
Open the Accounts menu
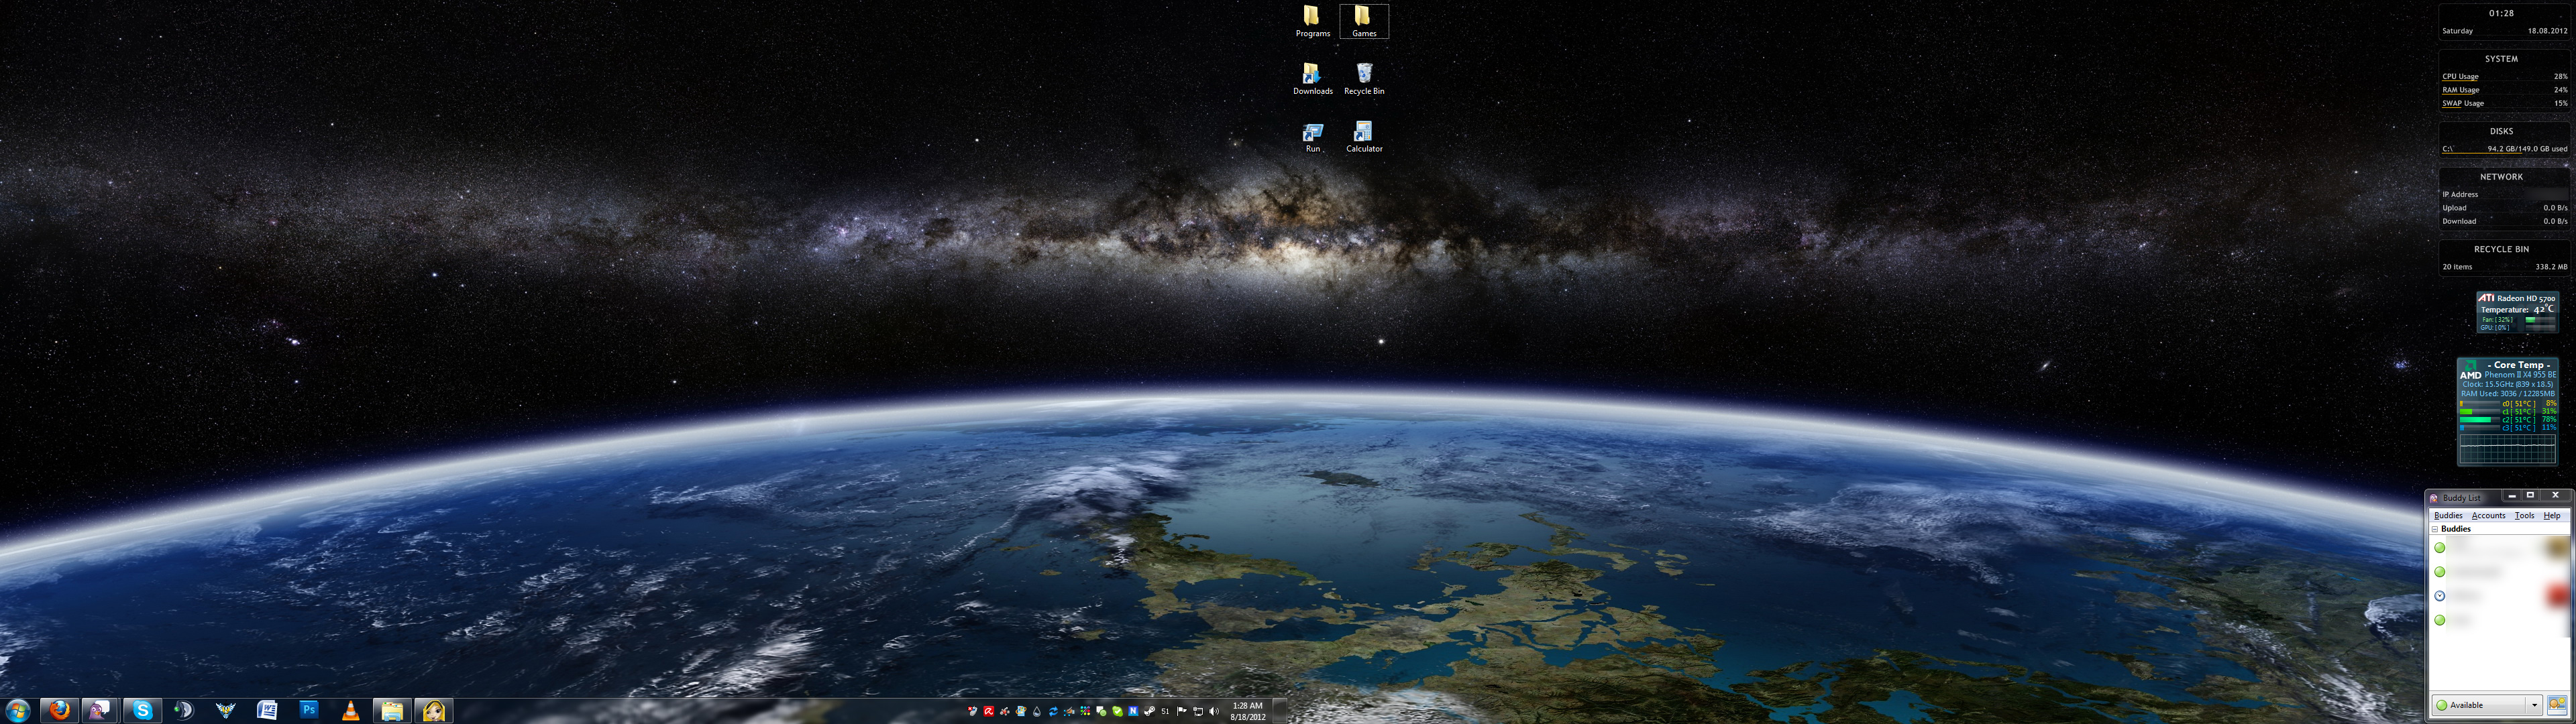[x=2488, y=515]
